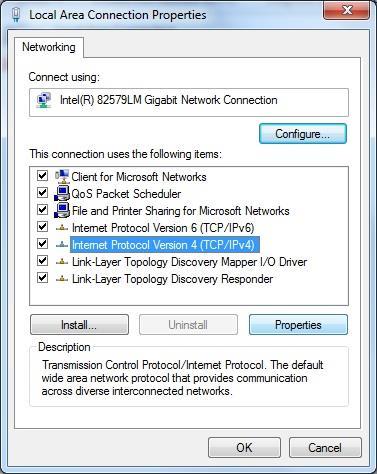The height and width of the screenshot is (474, 377).
Task: Click the Topology Discovery Responder icon
Action: tap(62, 279)
